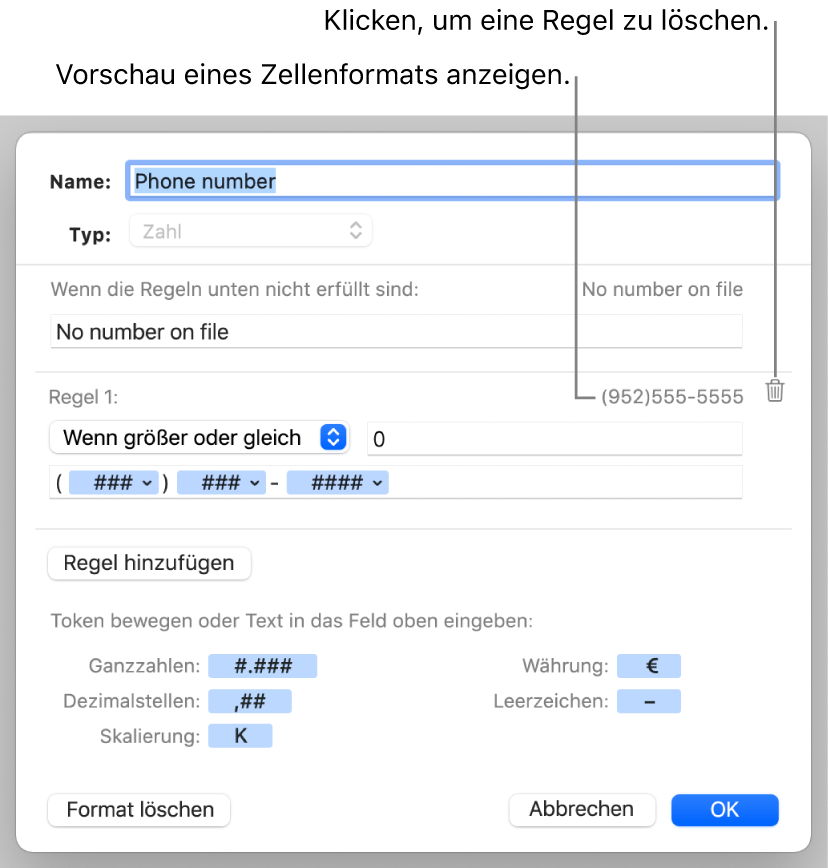Click the Ganzzahlen #.### token
This screenshot has width=828, height=868.
pyautogui.click(x=261, y=667)
